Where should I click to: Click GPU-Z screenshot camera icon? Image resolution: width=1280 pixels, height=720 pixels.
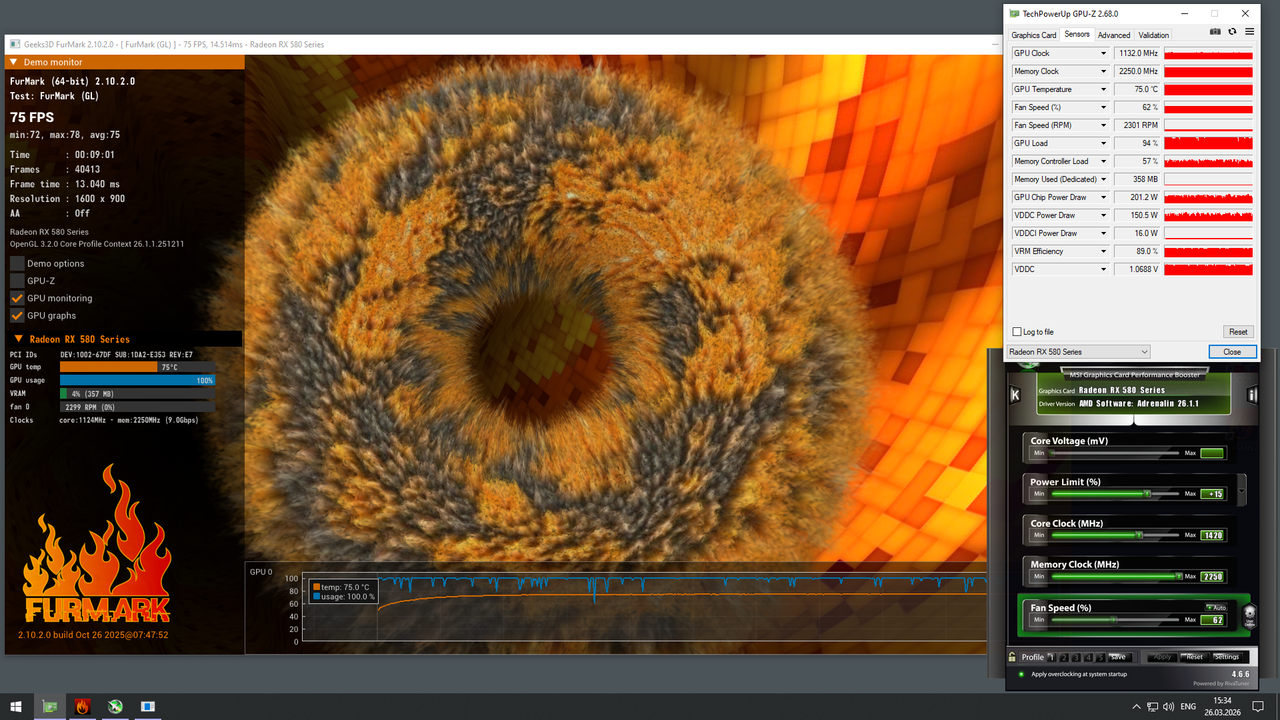(1215, 32)
